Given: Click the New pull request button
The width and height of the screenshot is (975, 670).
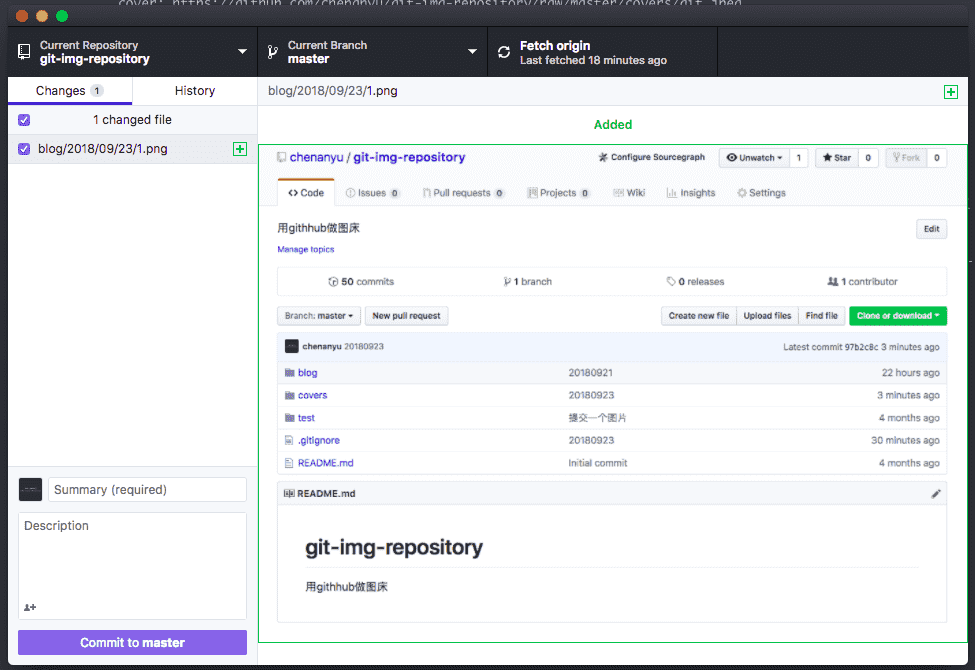Looking at the screenshot, I should tap(406, 316).
